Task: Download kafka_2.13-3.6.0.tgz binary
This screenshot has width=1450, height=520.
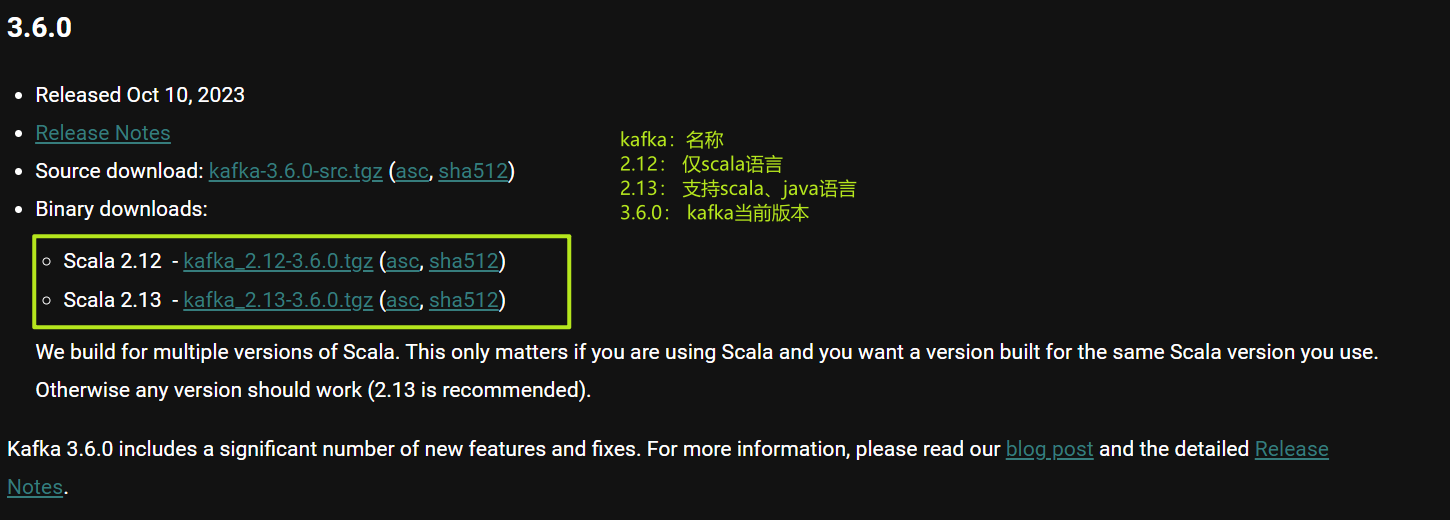Action: pyautogui.click(x=278, y=299)
